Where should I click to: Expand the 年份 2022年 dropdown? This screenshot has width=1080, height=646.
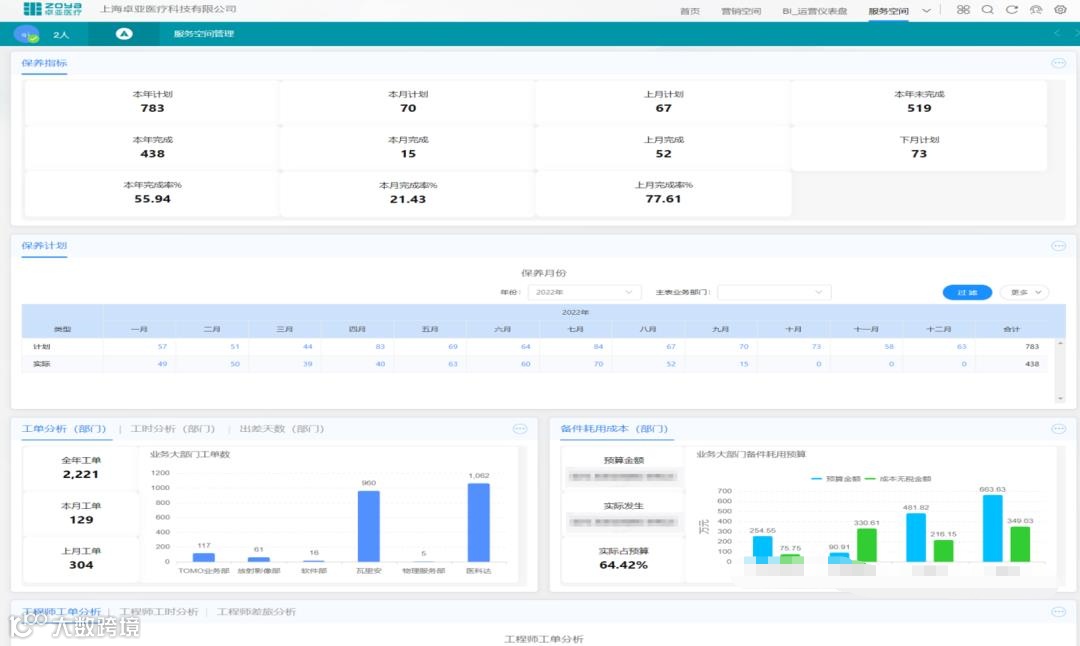pos(584,293)
